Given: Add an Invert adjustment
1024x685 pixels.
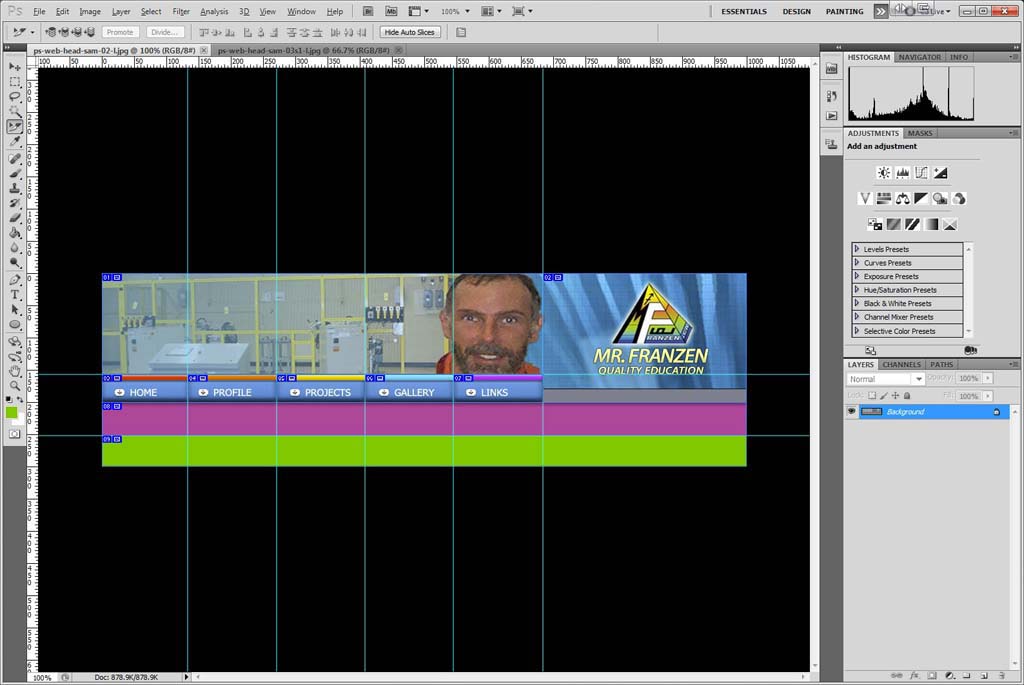Looking at the screenshot, I should click(x=874, y=225).
